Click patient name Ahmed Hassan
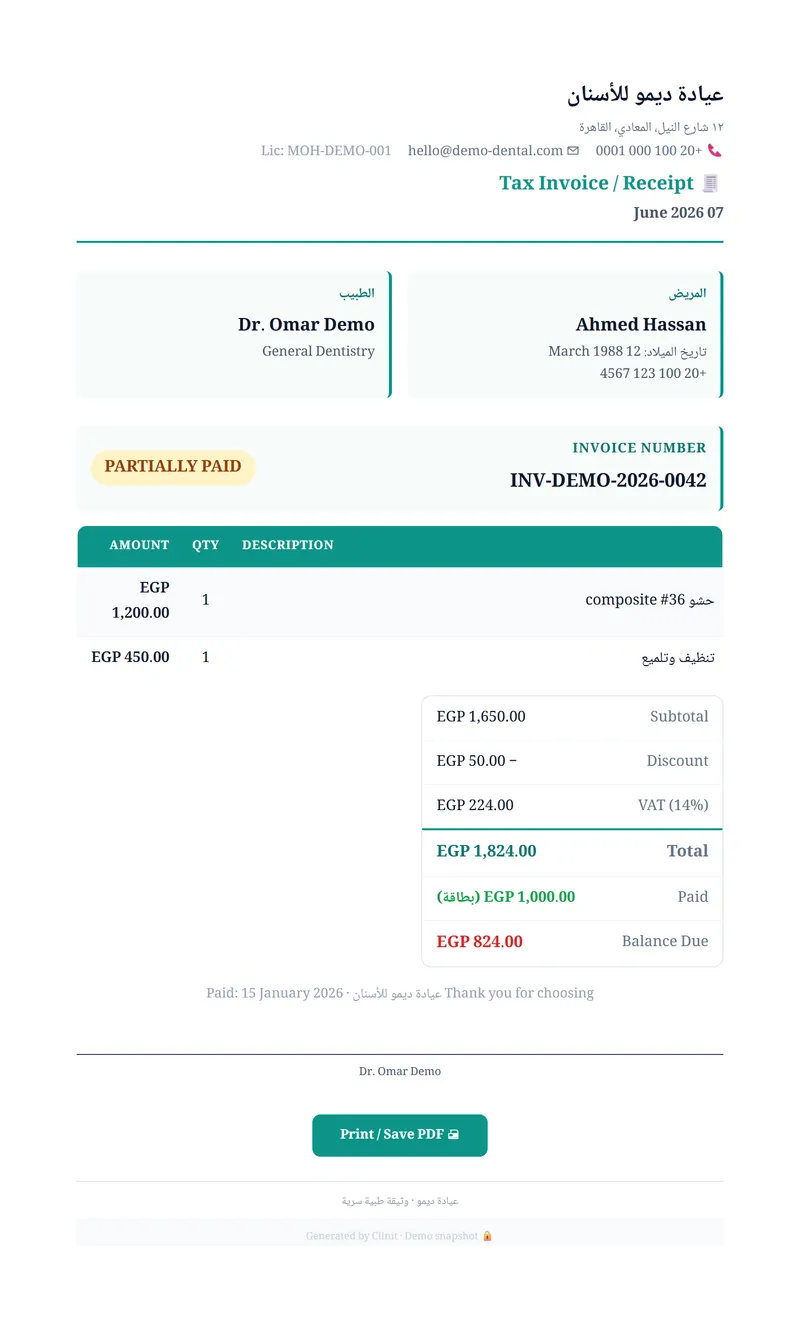 coord(641,325)
